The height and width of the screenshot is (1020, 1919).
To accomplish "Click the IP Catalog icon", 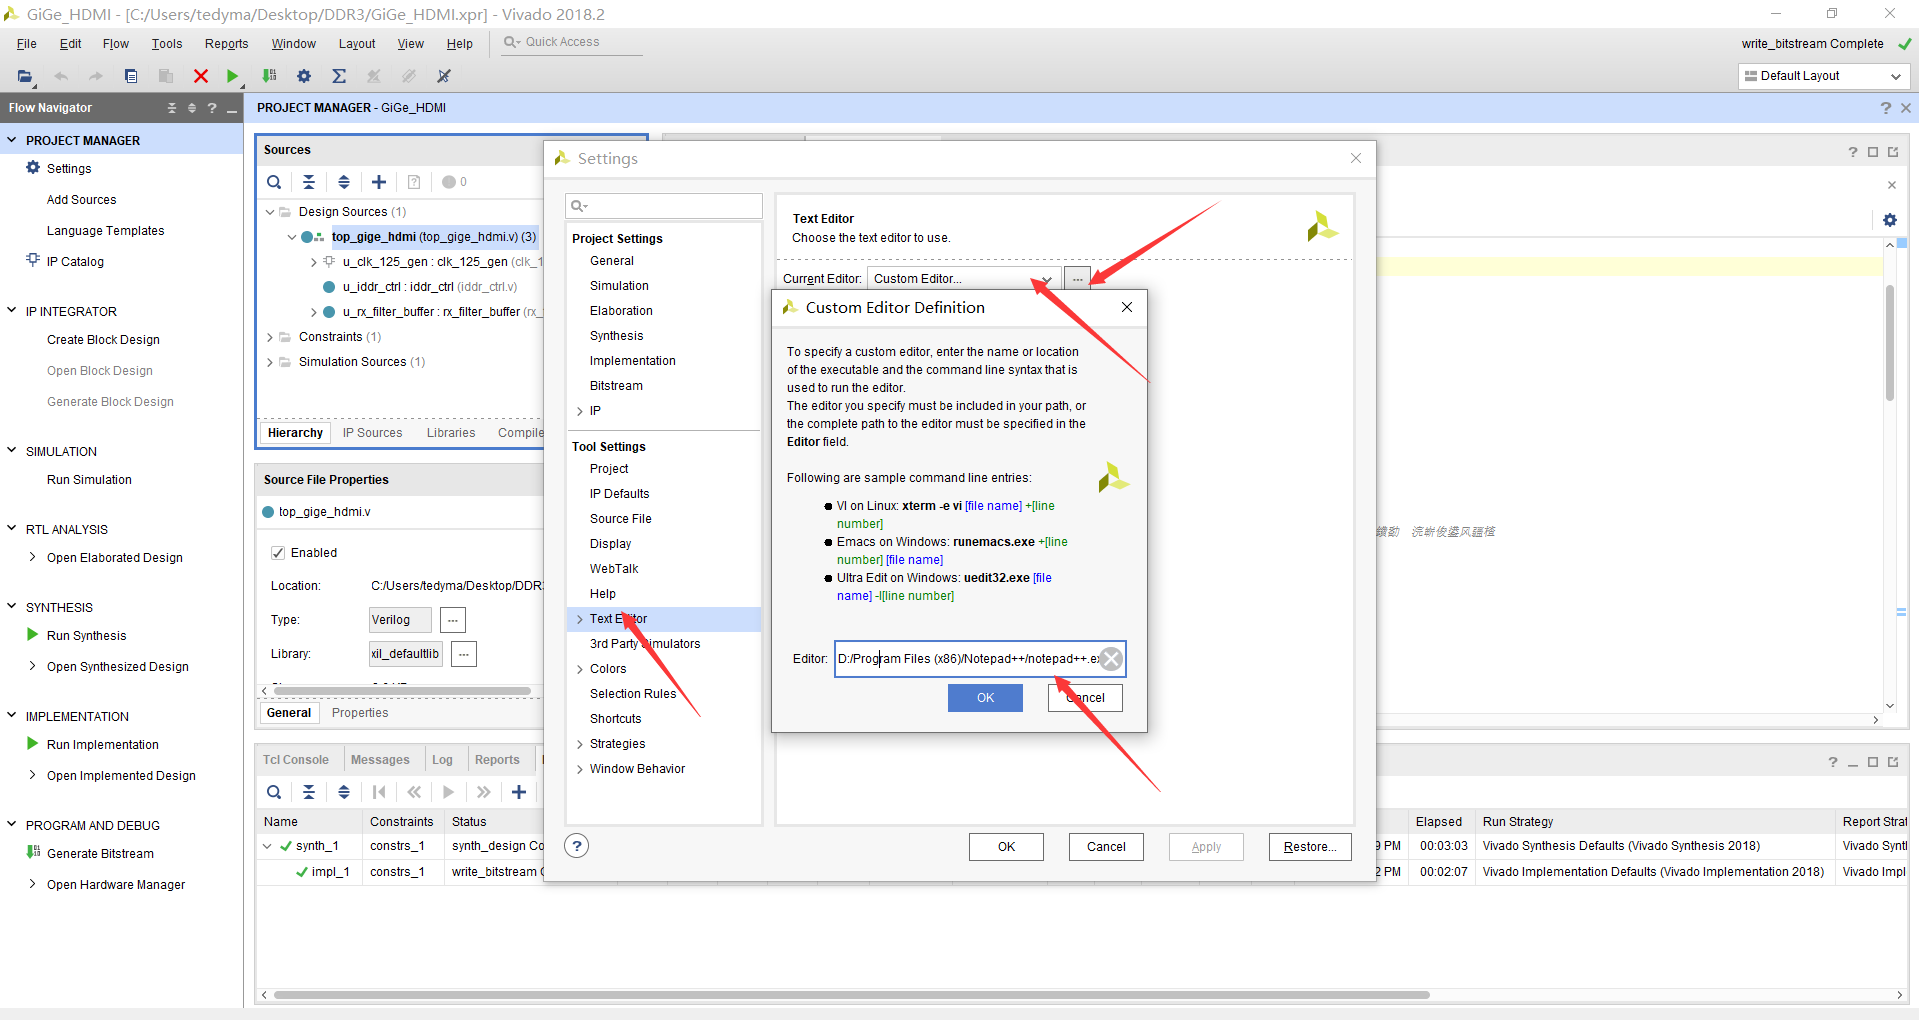I will (x=33, y=260).
